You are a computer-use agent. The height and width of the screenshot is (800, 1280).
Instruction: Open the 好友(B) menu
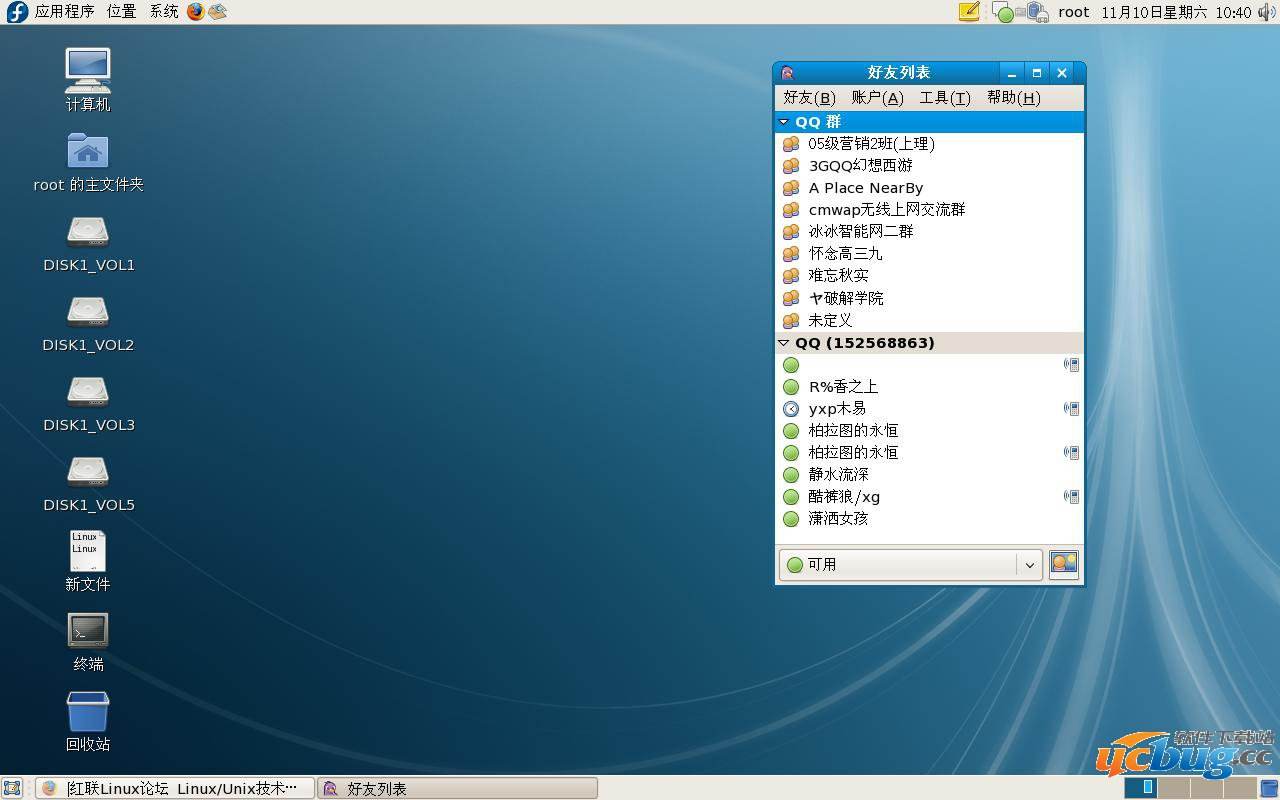pyautogui.click(x=809, y=98)
